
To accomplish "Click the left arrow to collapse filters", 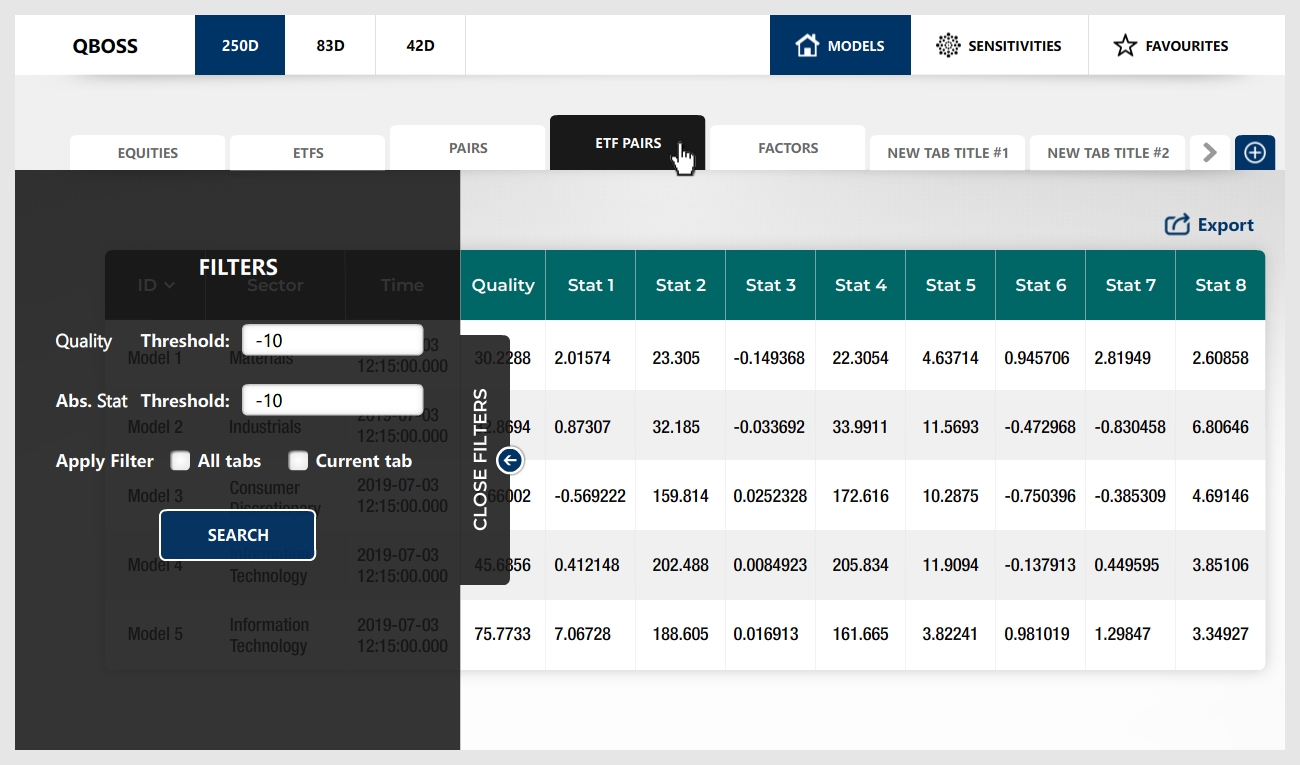I will 510,460.
